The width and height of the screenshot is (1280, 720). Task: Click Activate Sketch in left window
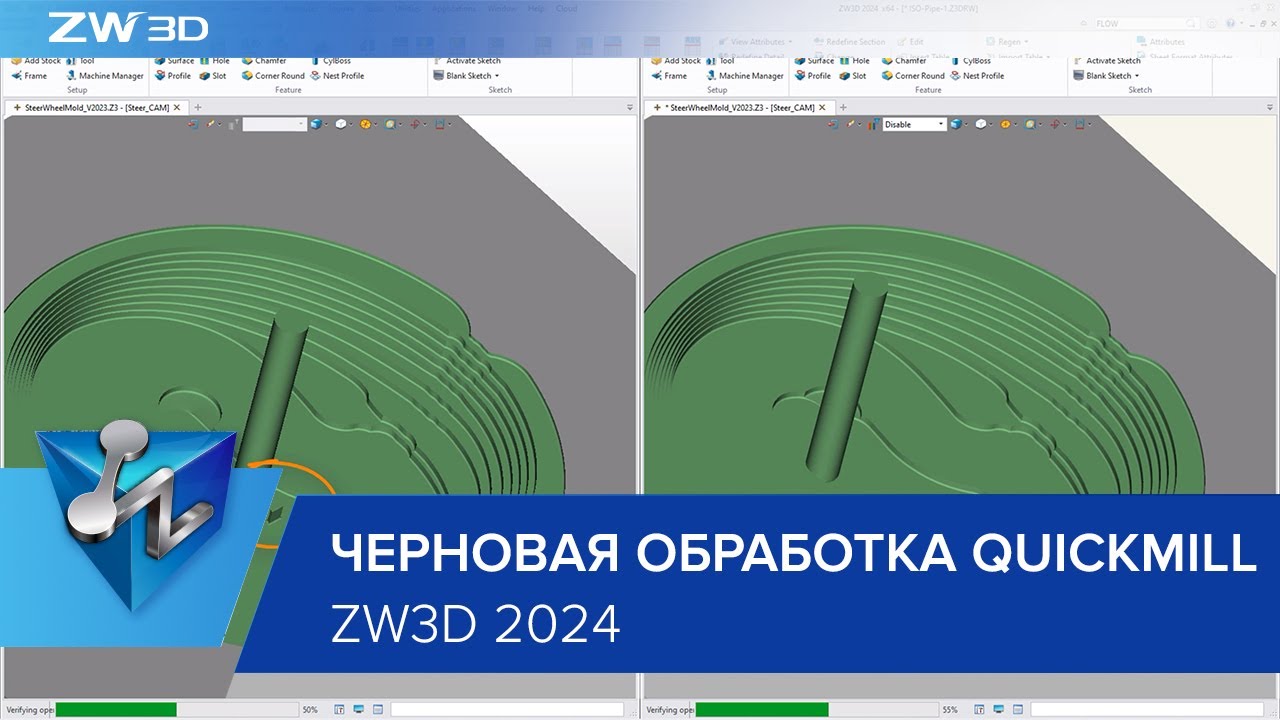coord(467,61)
